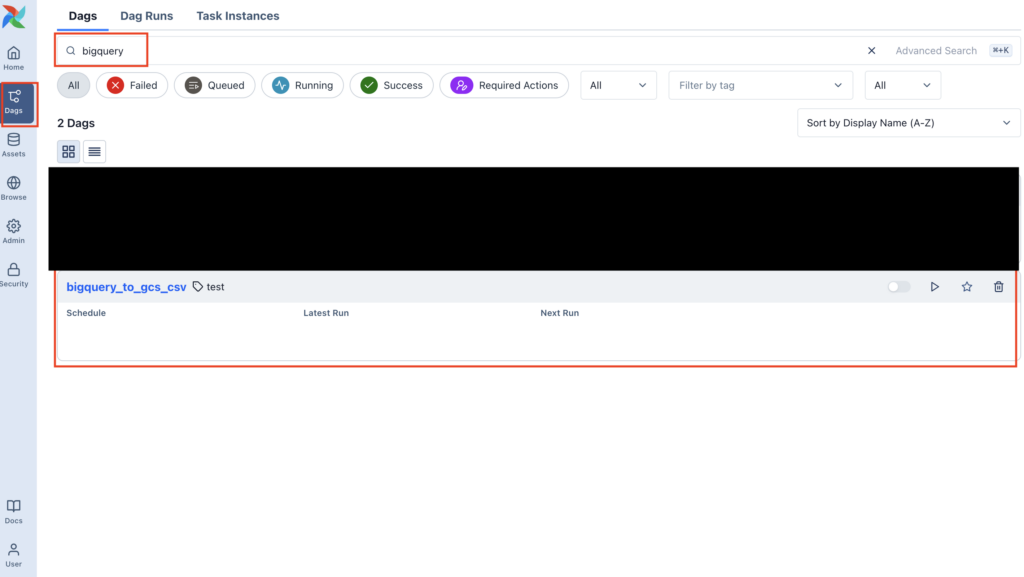This screenshot has width=1024, height=577.
Task: Delete the bigquery_to_gcs_csv Dag with trash icon
Action: pyautogui.click(x=998, y=287)
